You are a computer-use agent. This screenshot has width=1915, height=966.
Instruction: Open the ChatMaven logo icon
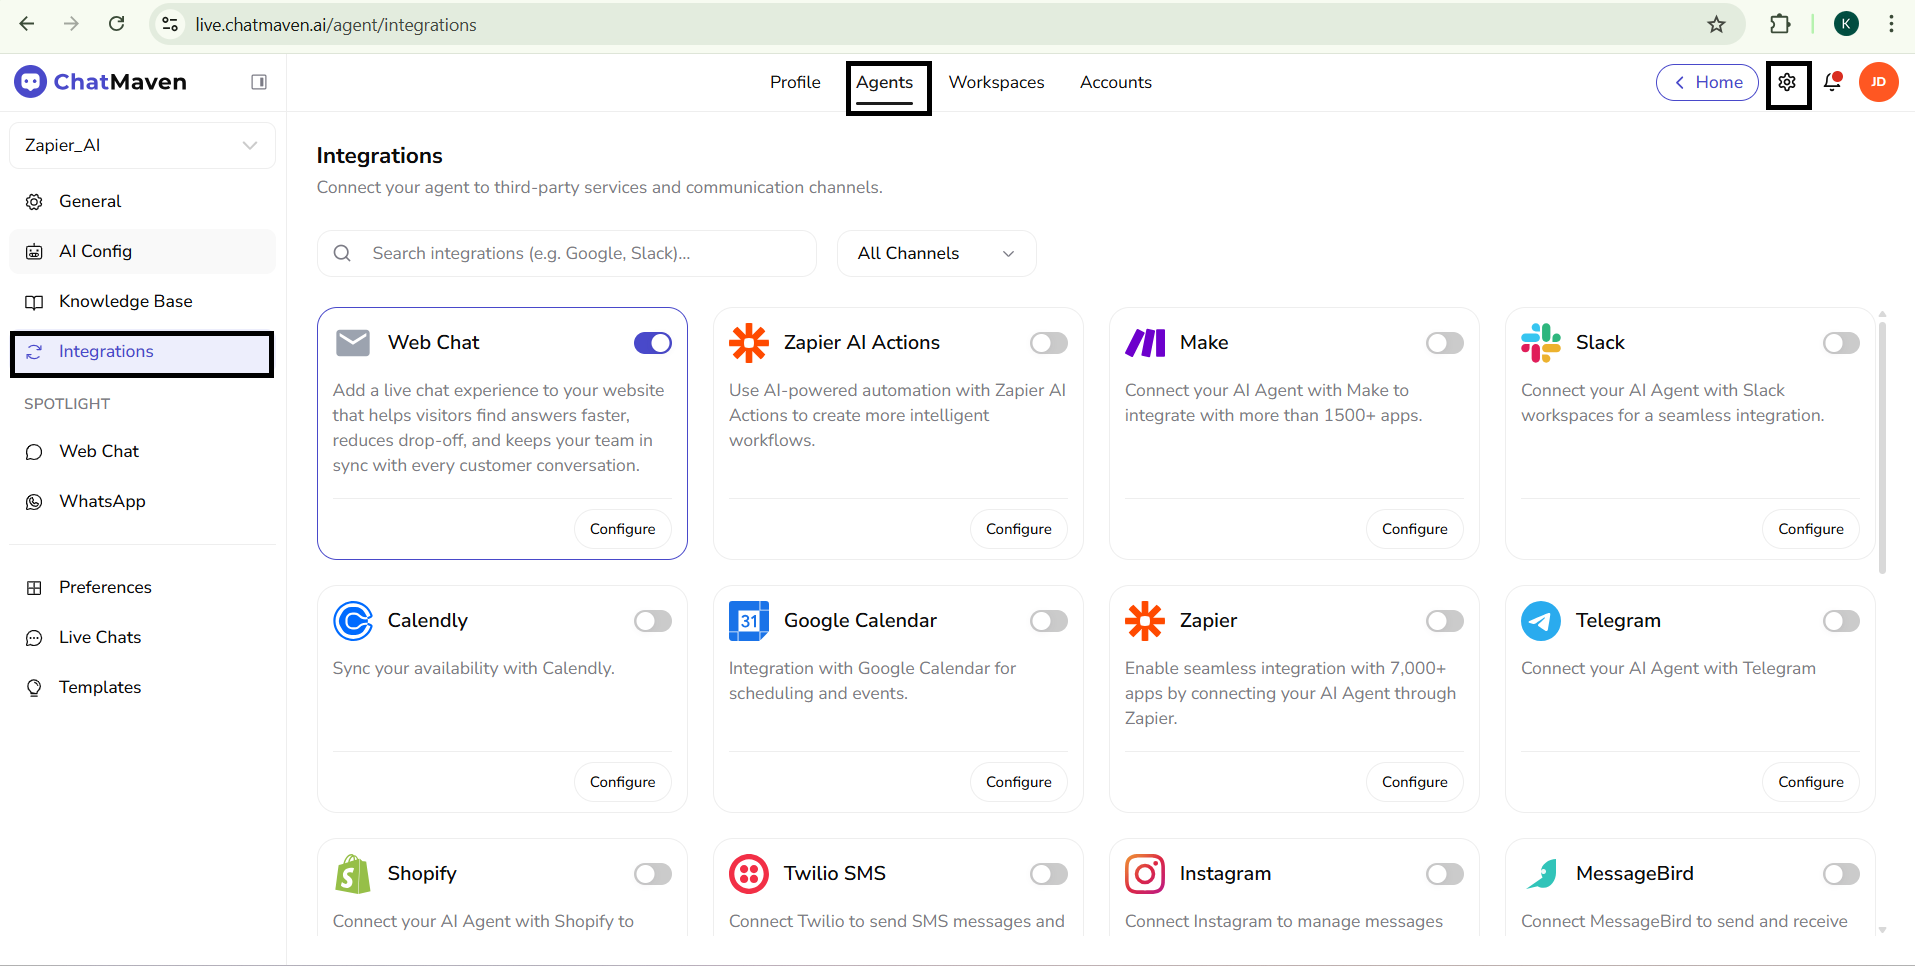[x=30, y=81]
